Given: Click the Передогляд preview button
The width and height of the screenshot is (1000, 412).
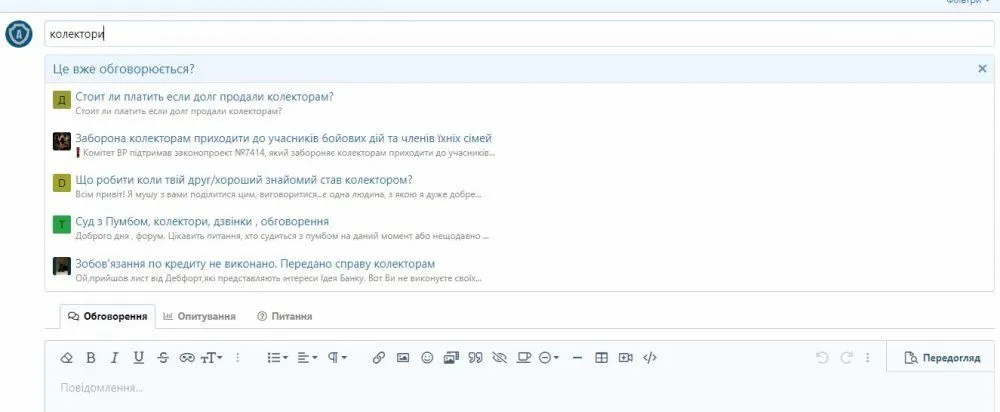Looking at the screenshot, I should tap(942, 358).
